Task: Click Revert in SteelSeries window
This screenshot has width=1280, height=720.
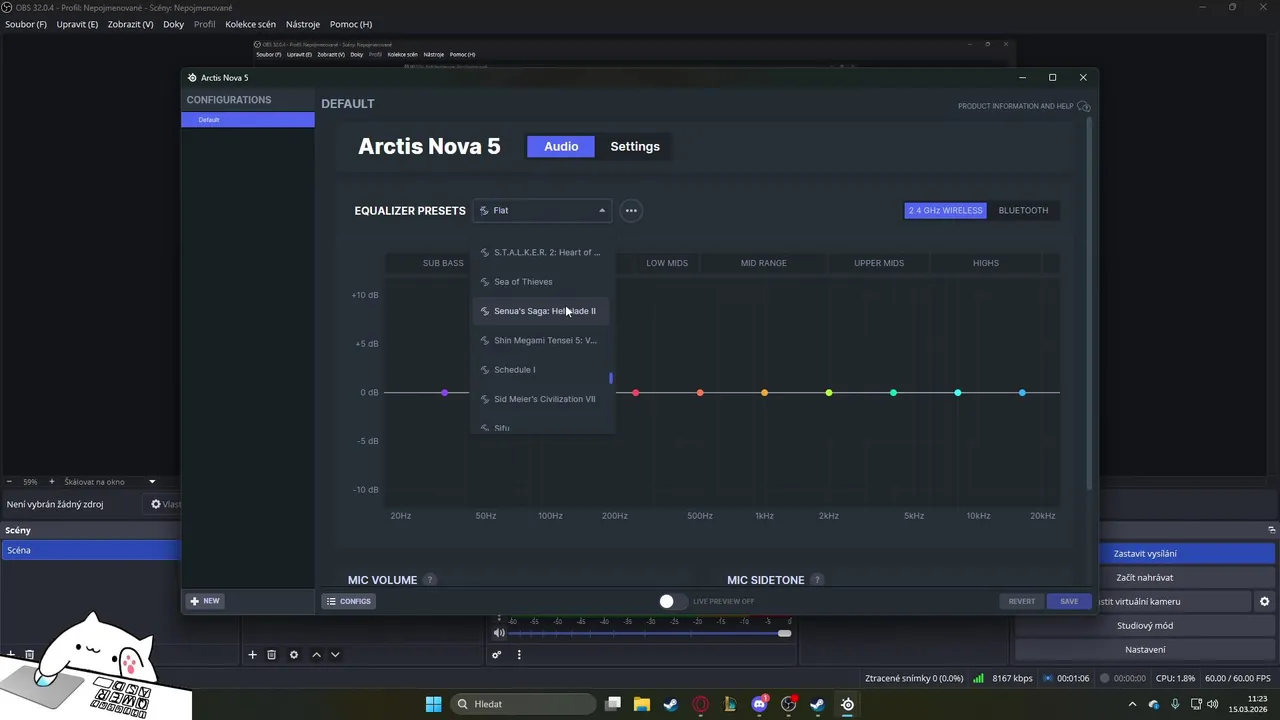Action: point(1022,602)
